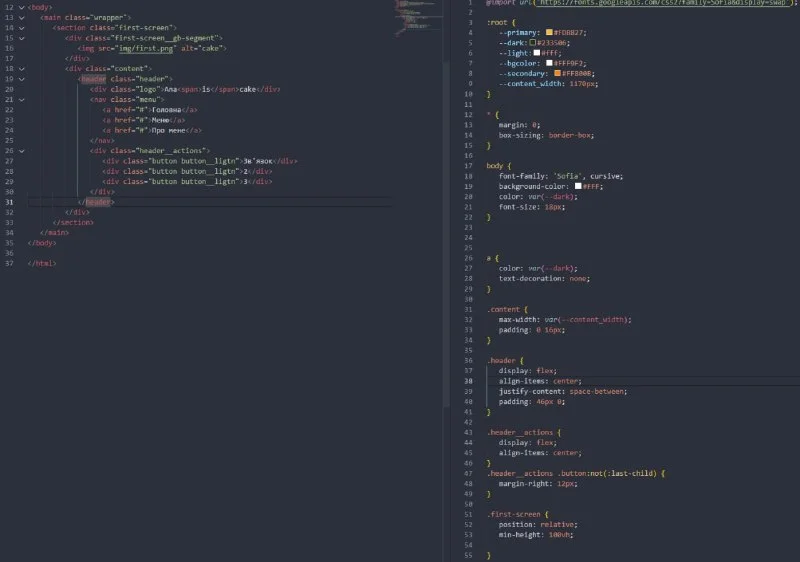Collapse the body tag fold arrow
Viewport: 800px width, 562px height.
(x=22, y=7)
